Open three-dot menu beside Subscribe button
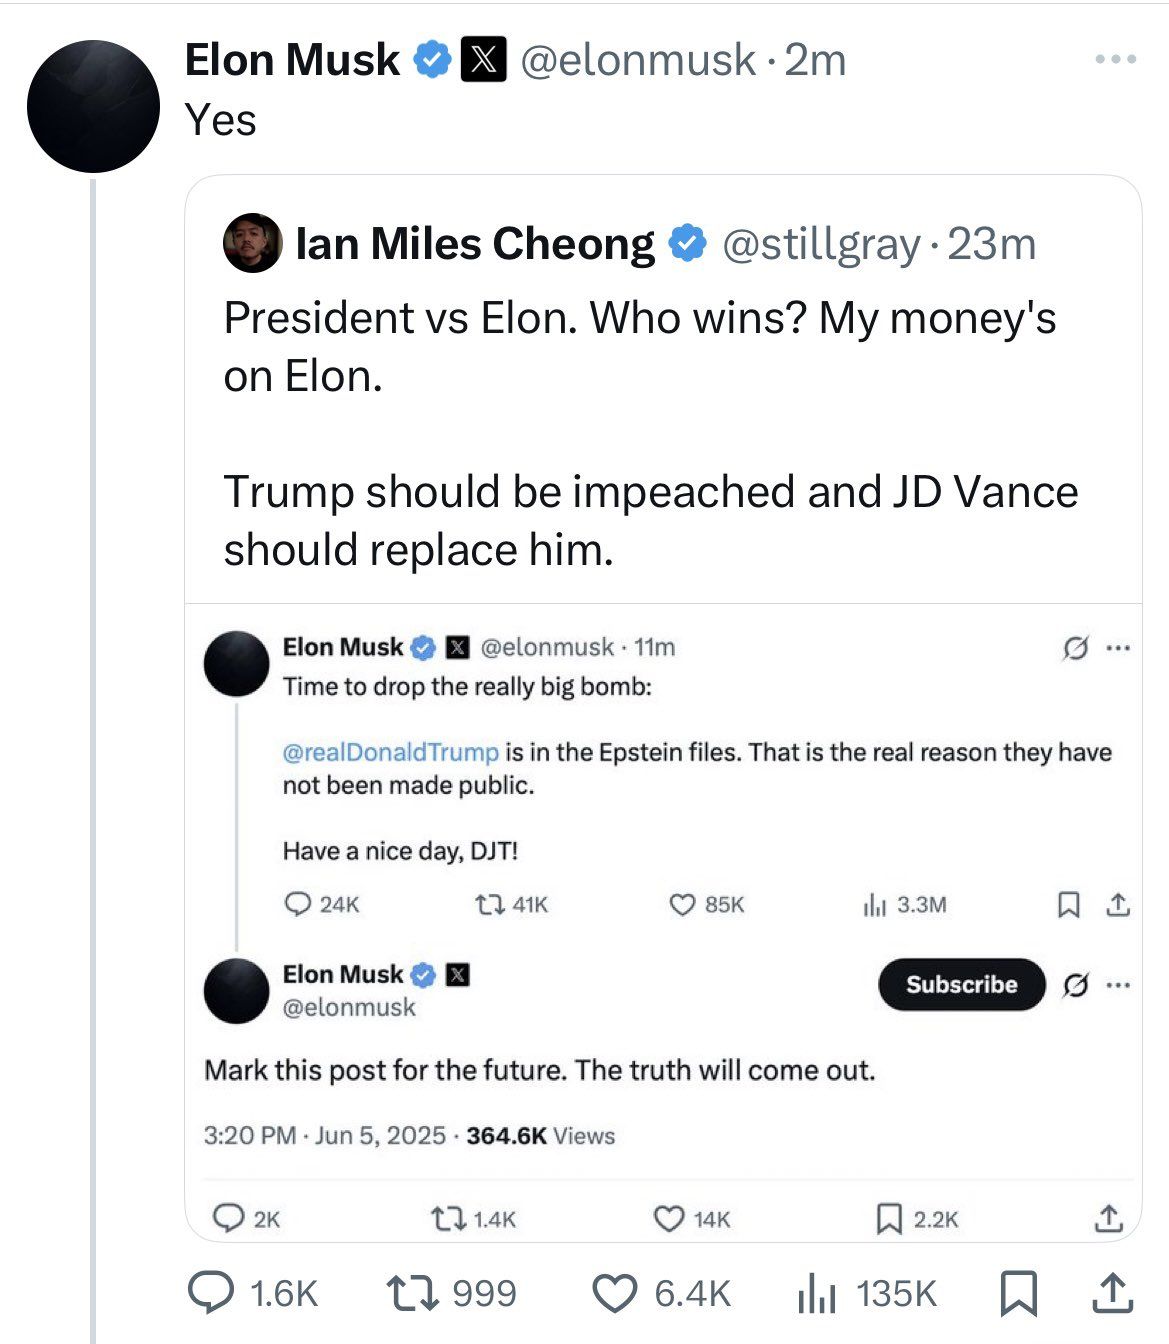 1118,985
